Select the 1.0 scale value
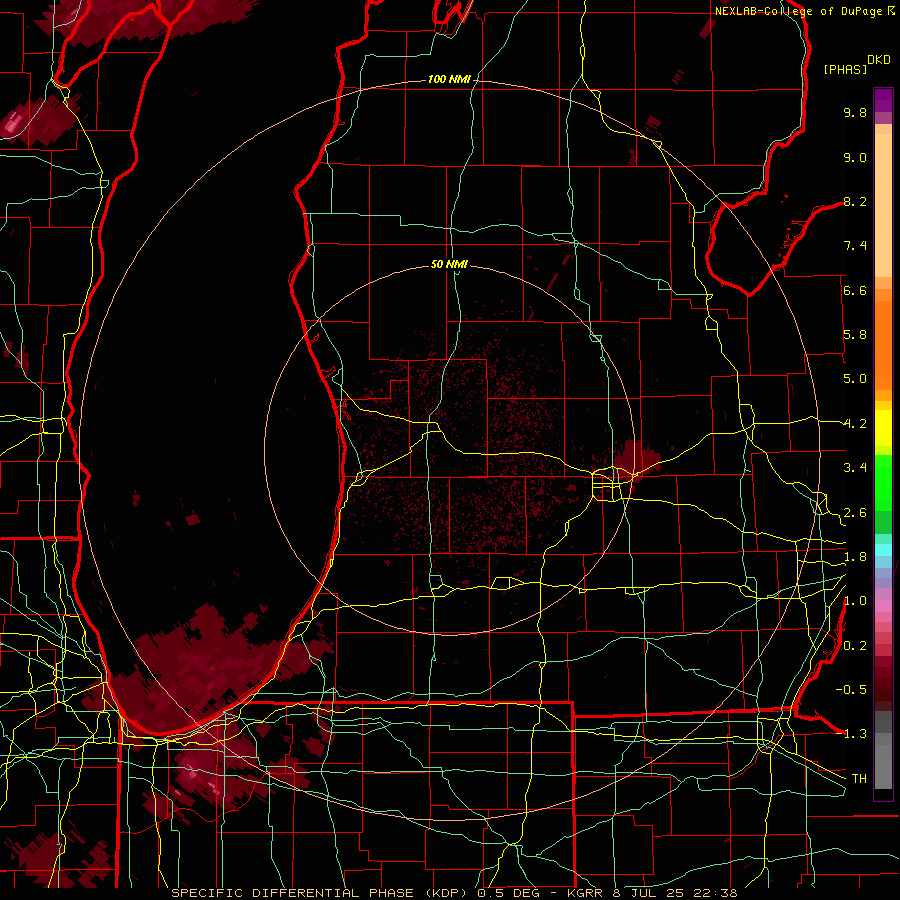Image resolution: width=900 pixels, height=900 pixels. point(855,601)
